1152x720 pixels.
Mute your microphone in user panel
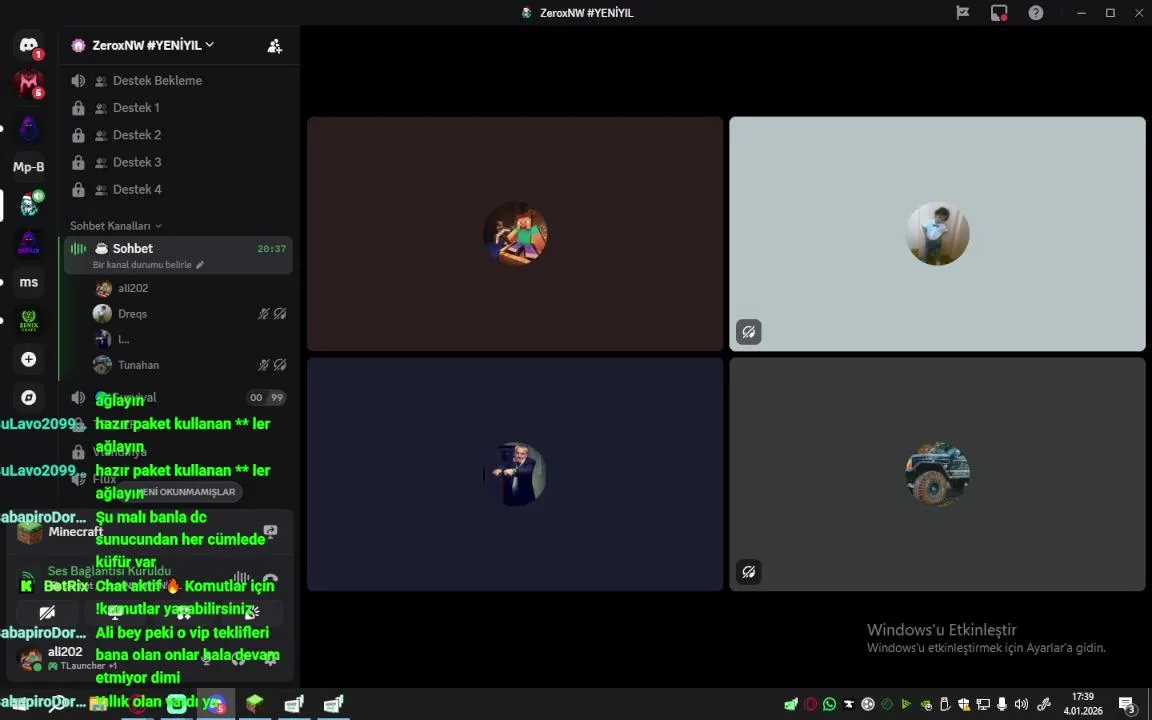tap(206, 658)
